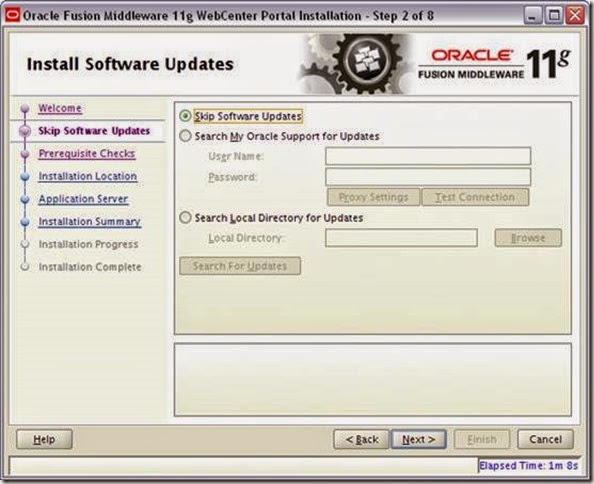Click Installation Complete step label
Image resolution: width=594 pixels, height=484 pixels.
tap(90, 267)
